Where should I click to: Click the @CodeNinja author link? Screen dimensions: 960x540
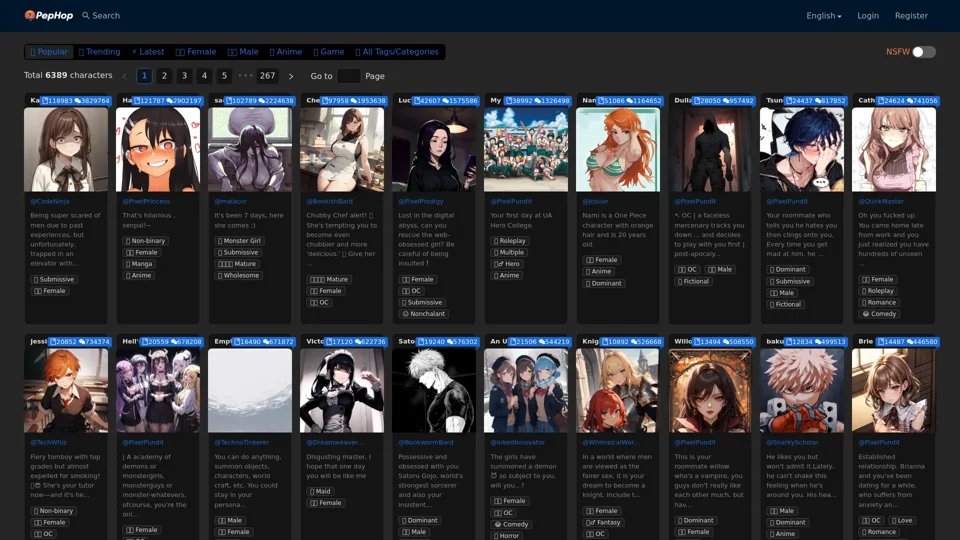[50, 201]
